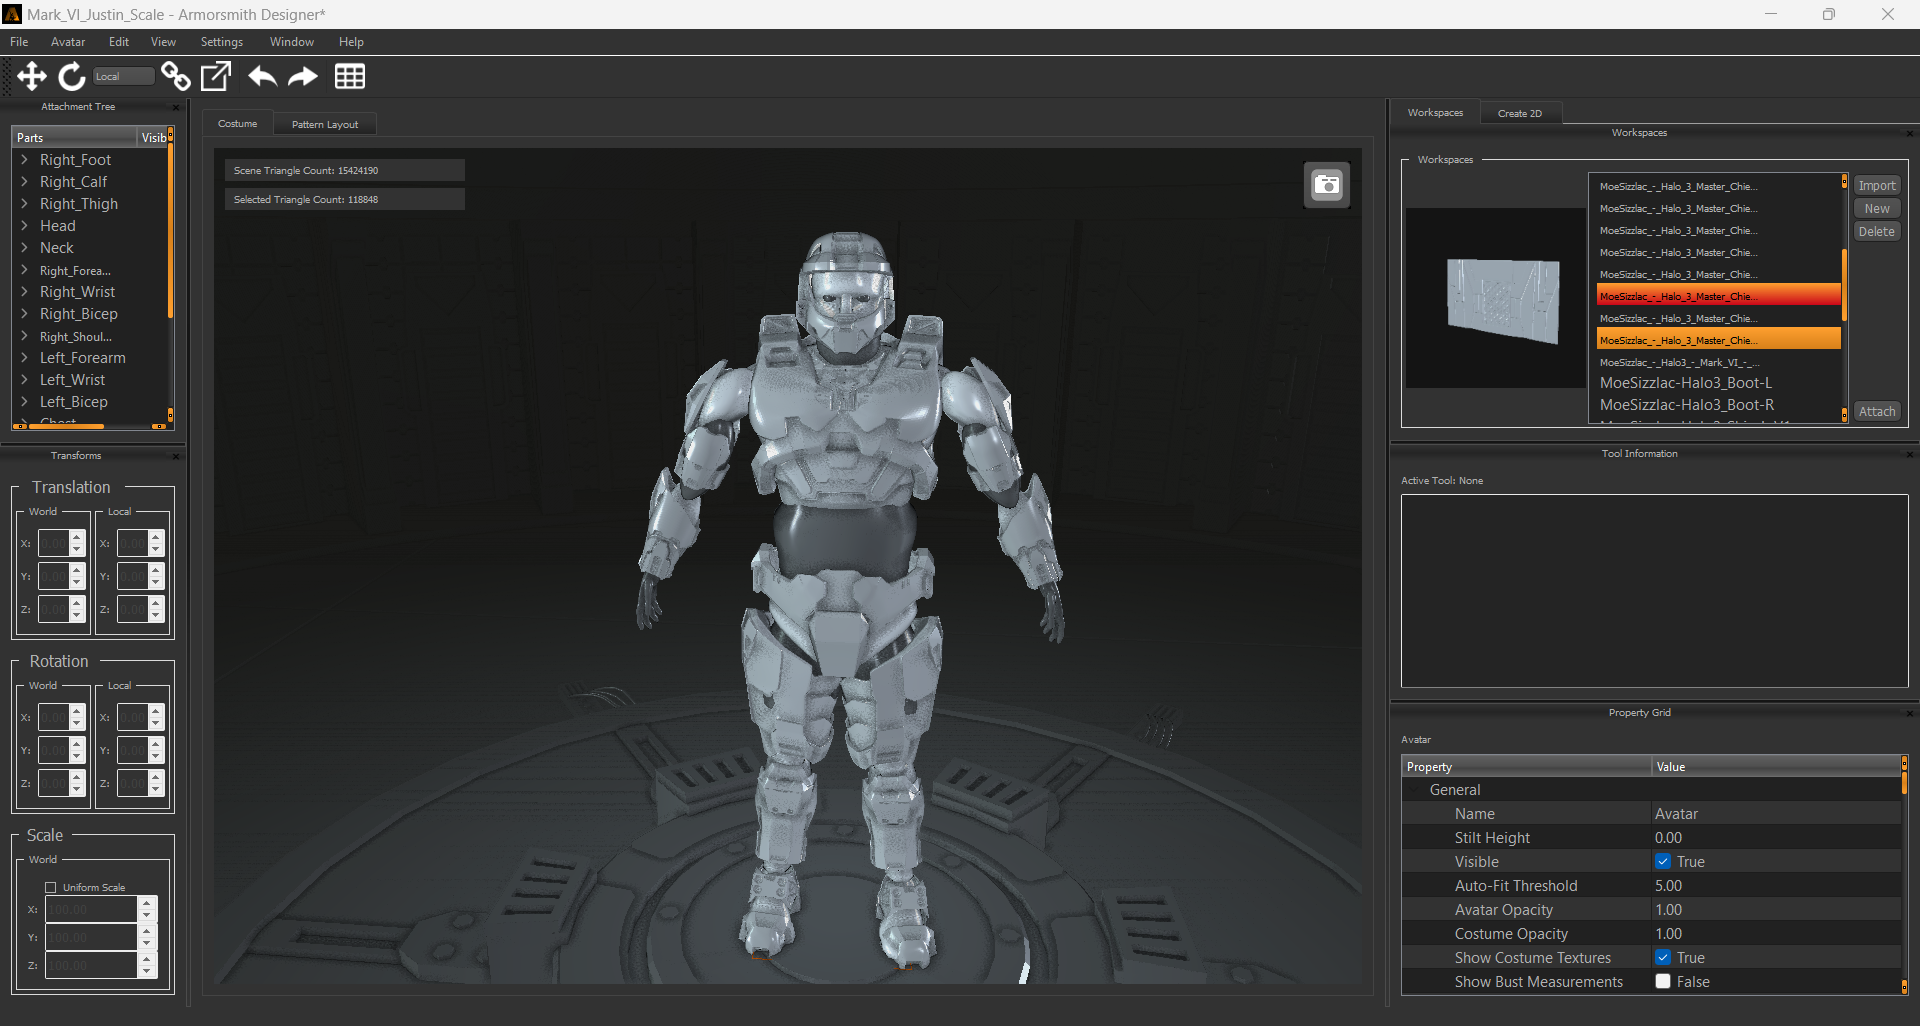Expand the Head part in tree
Screen dimensions: 1920x1026
[24, 226]
